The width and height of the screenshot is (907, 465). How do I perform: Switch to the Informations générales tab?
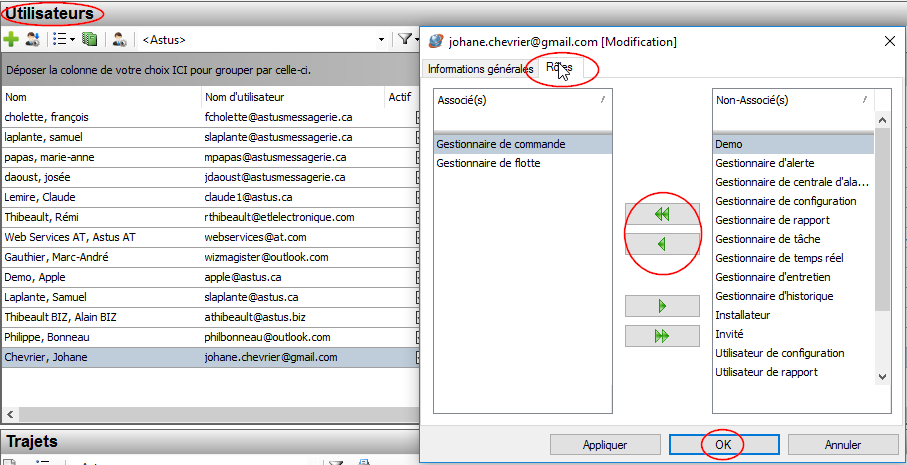(x=480, y=69)
